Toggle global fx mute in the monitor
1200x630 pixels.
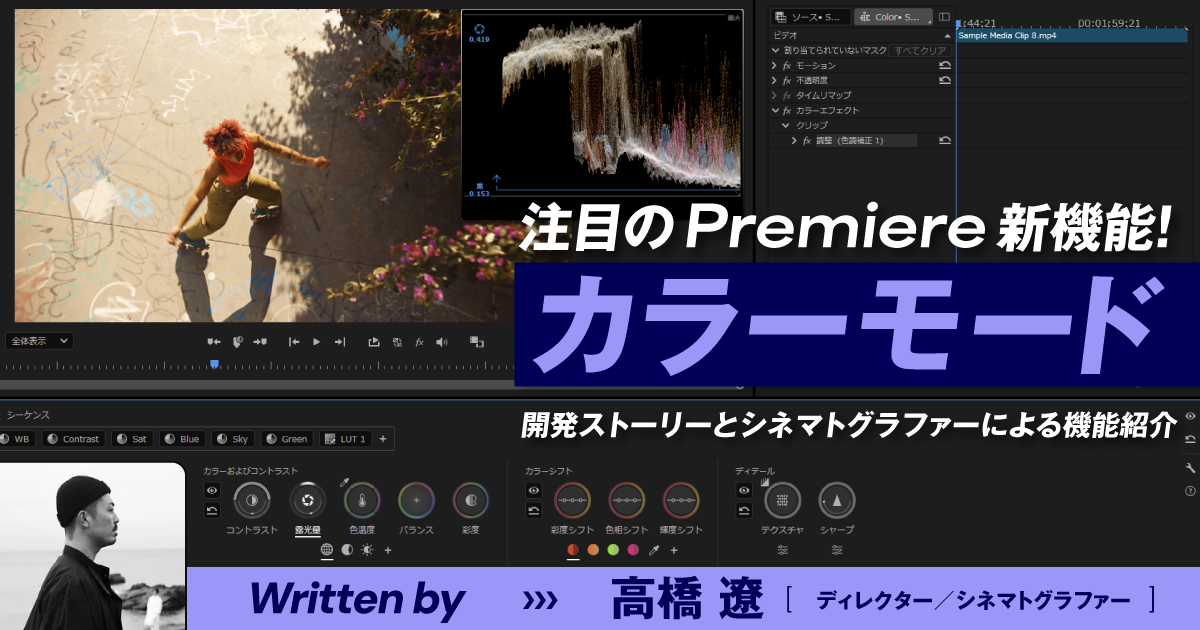point(420,342)
